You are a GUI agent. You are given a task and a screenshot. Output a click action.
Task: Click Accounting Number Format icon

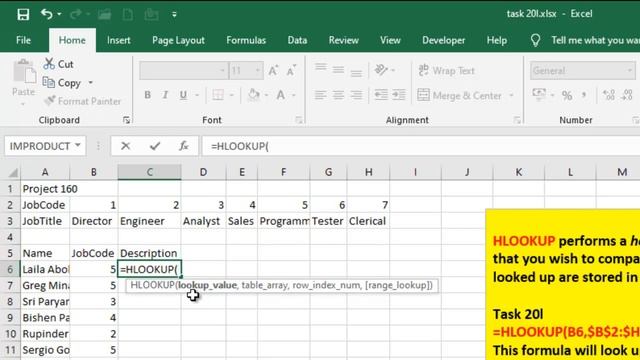tap(539, 95)
